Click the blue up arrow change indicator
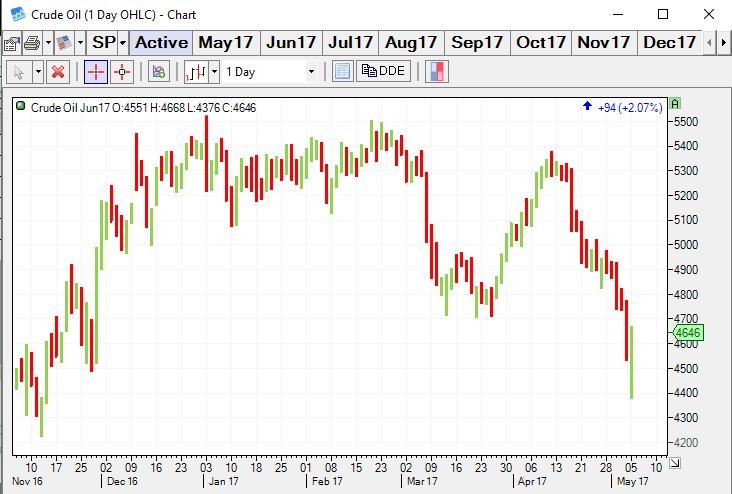The image size is (732, 494). (587, 106)
